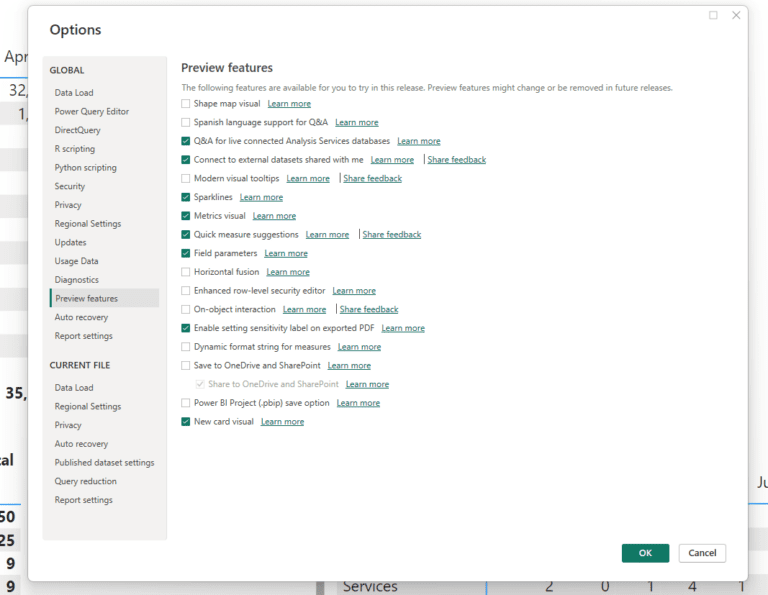
Task: Enable Dynamic format string for measures
Action: point(186,347)
